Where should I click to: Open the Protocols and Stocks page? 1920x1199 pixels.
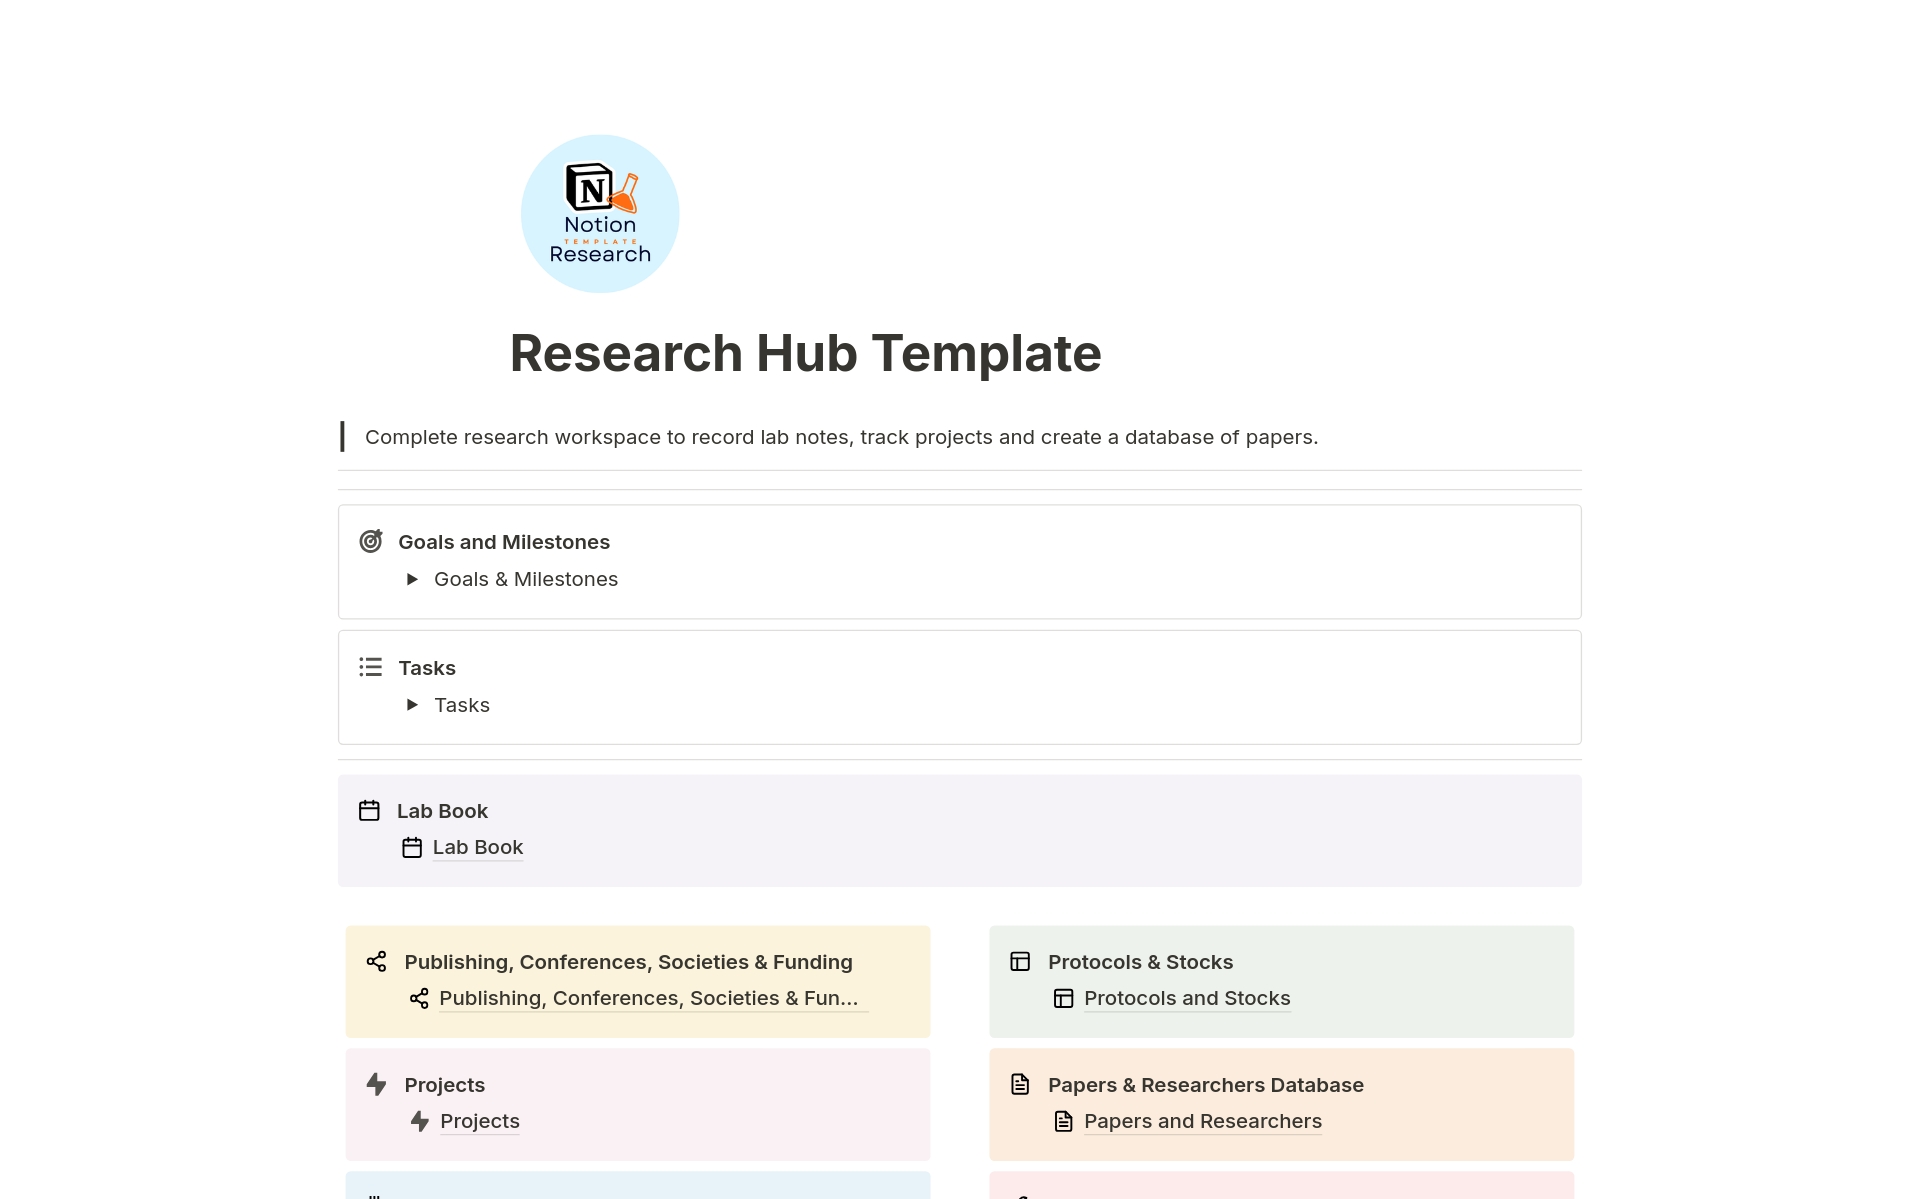1187,998
